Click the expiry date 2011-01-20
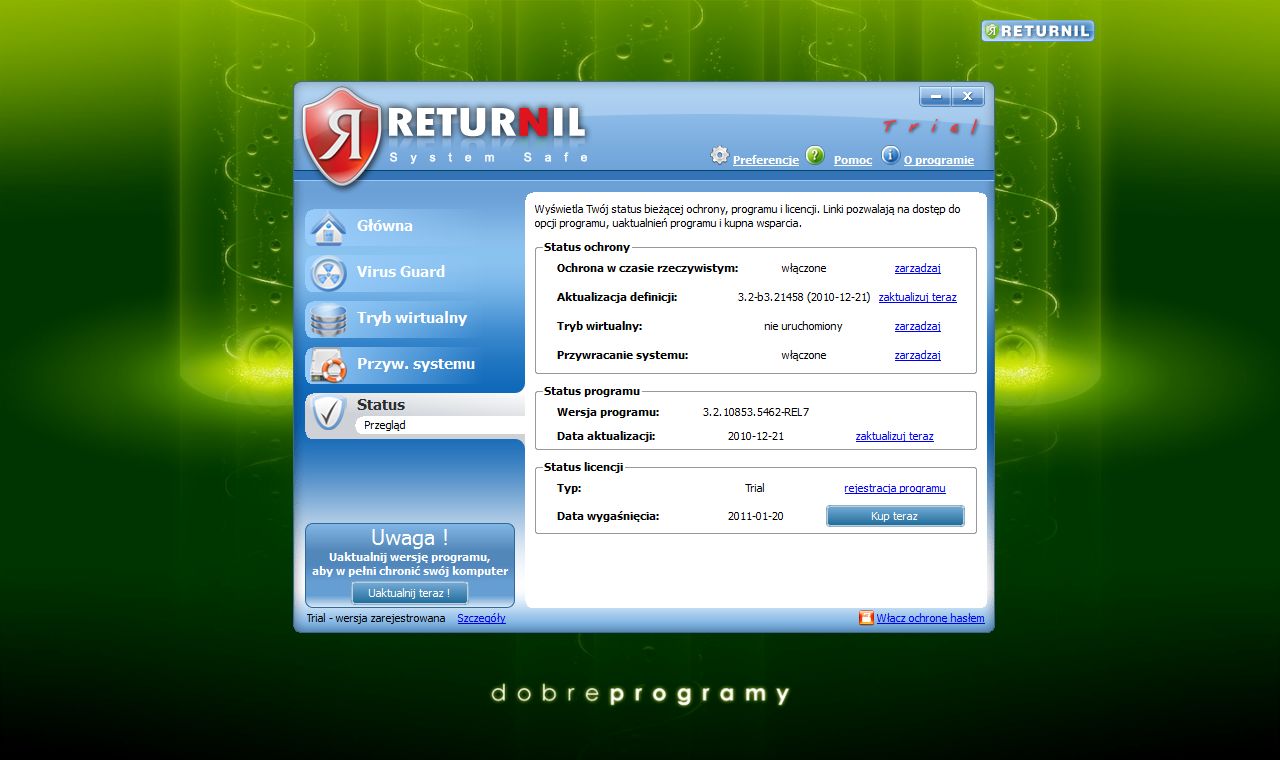 pyautogui.click(x=755, y=516)
